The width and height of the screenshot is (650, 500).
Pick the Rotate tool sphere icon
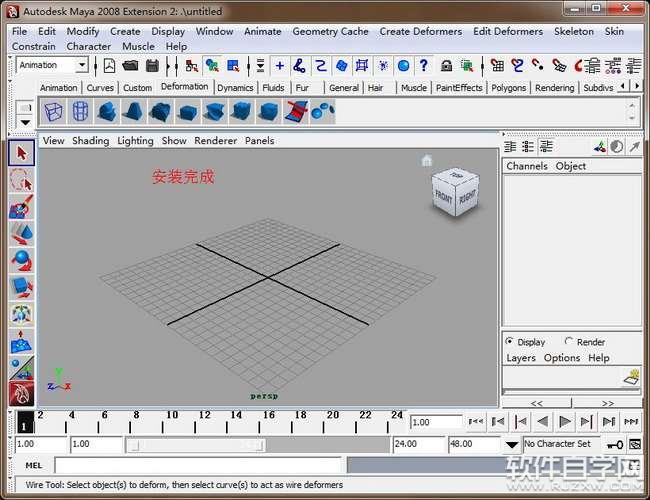22,260
